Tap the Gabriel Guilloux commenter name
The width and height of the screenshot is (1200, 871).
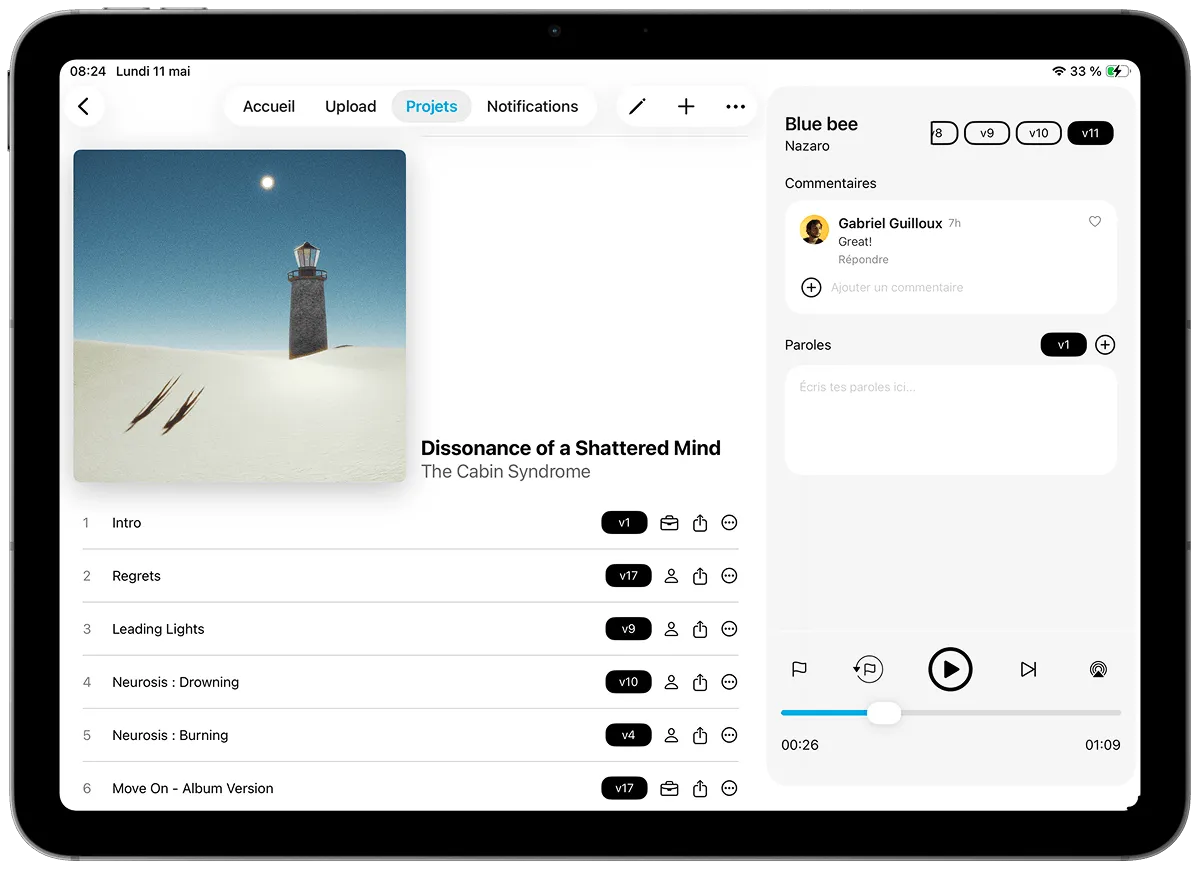click(890, 223)
